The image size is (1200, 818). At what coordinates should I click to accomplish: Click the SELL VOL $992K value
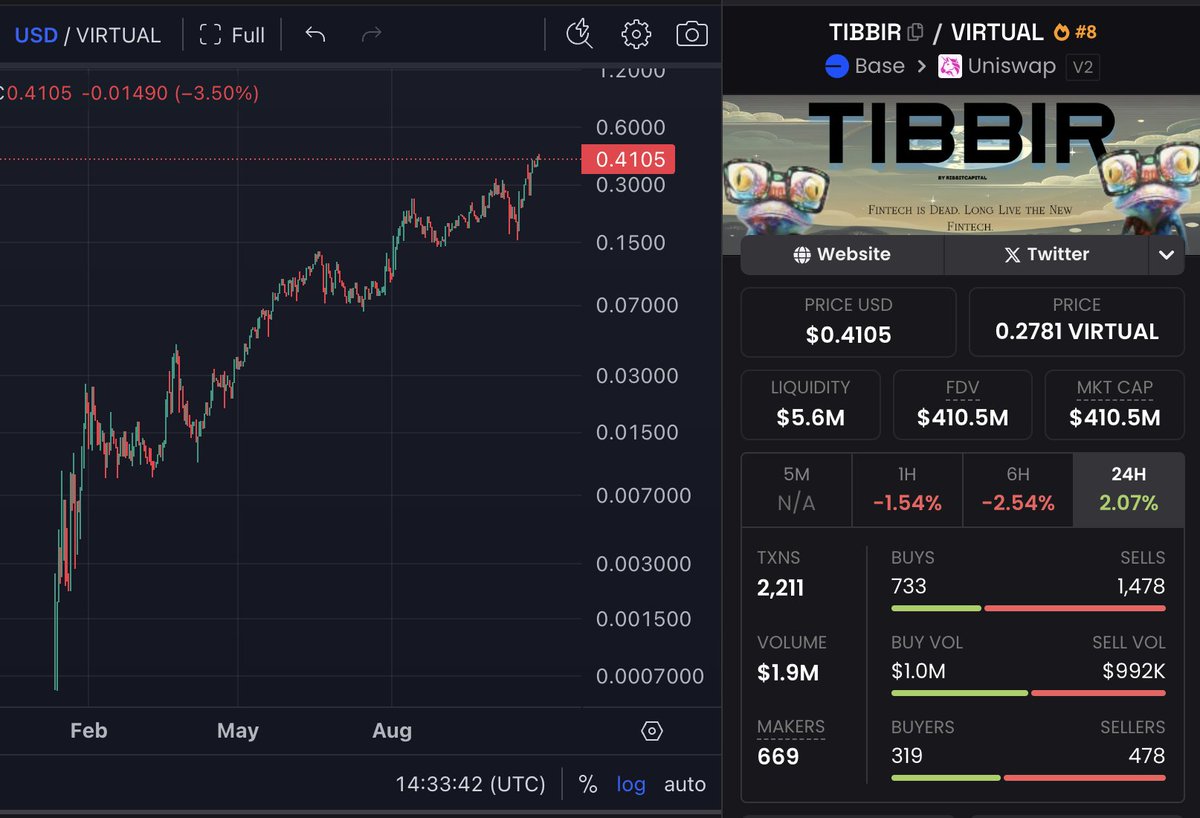(1134, 671)
